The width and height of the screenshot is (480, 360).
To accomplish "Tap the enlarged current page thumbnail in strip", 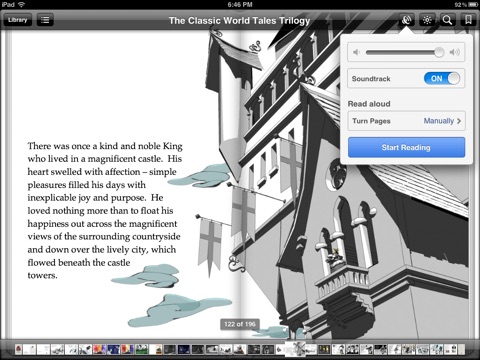I will [295, 348].
